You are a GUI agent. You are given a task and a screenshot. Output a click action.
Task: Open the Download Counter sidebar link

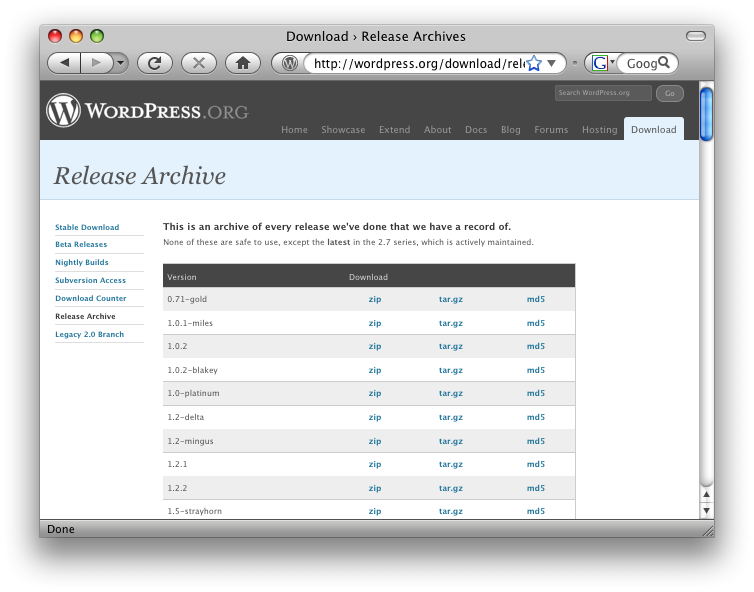(x=90, y=298)
